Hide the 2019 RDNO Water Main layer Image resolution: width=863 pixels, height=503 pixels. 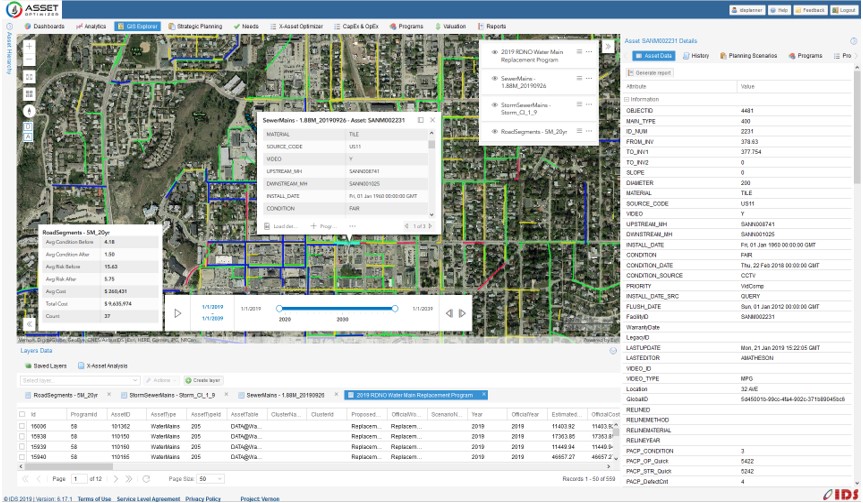(x=494, y=51)
